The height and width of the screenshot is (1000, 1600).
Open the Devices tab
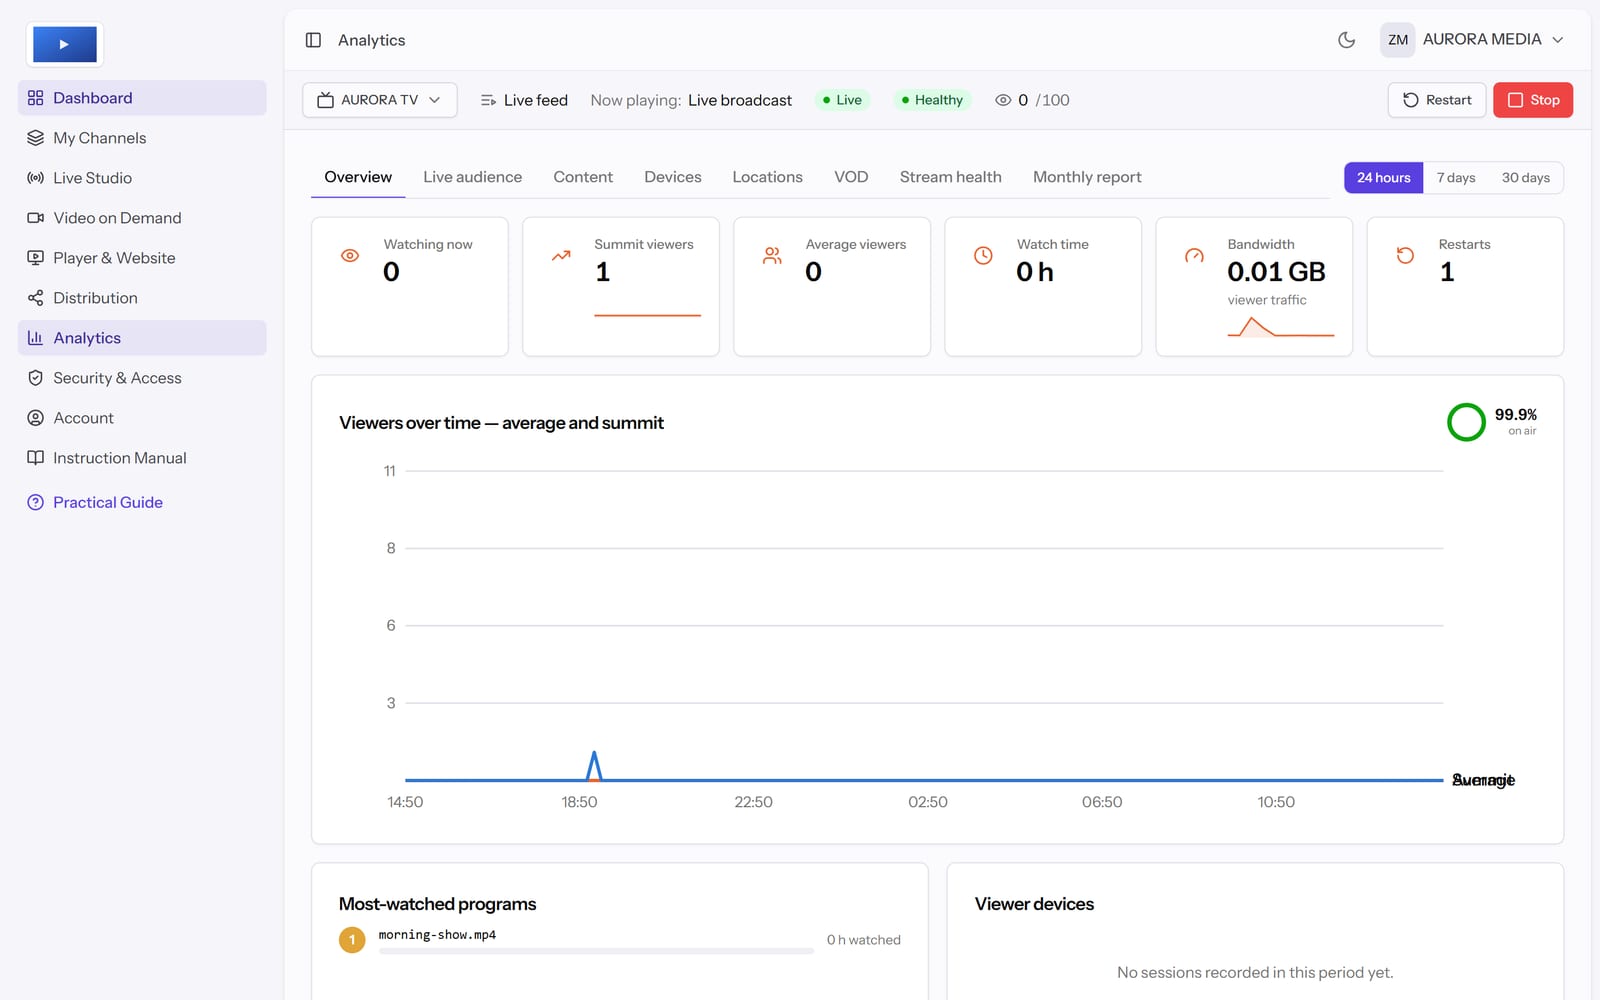pos(673,177)
